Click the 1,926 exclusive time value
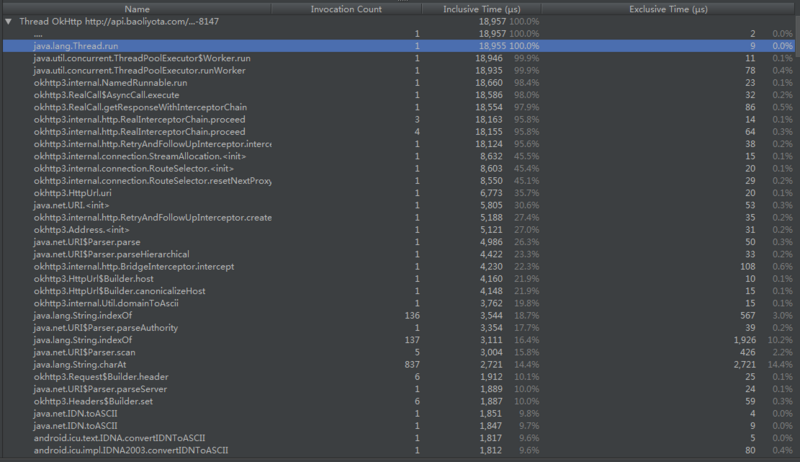 (x=744, y=340)
